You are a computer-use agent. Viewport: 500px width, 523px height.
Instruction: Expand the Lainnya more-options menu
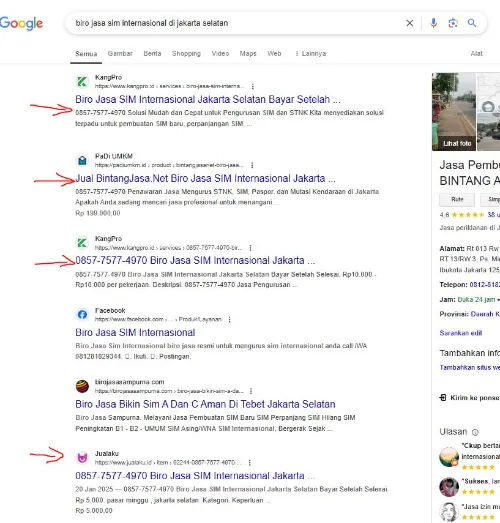pos(311,53)
